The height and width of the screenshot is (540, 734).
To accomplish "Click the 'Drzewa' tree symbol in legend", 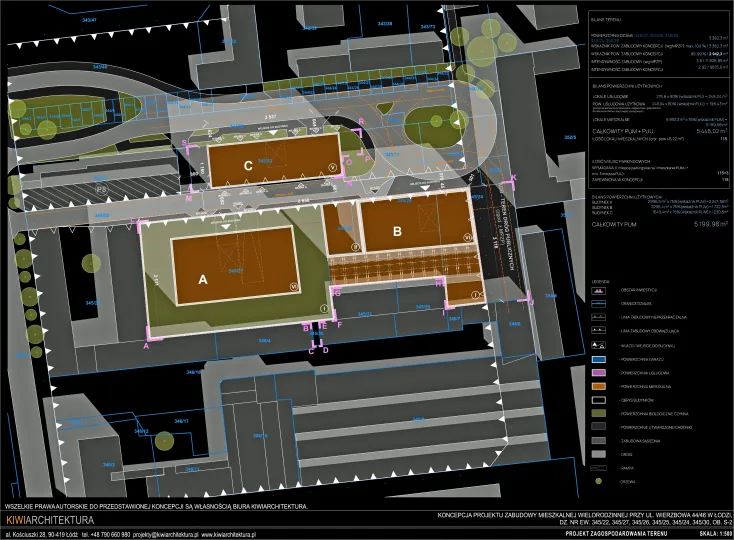I will point(599,481).
